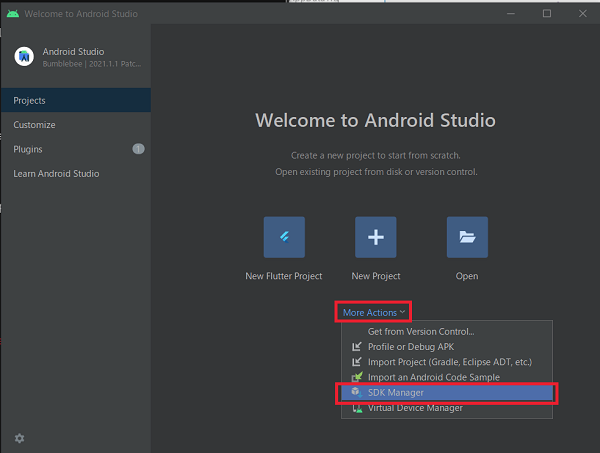Viewport: 600px width, 453px height.
Task: Click the Import Android Code Sample icon
Action: (x=357, y=377)
